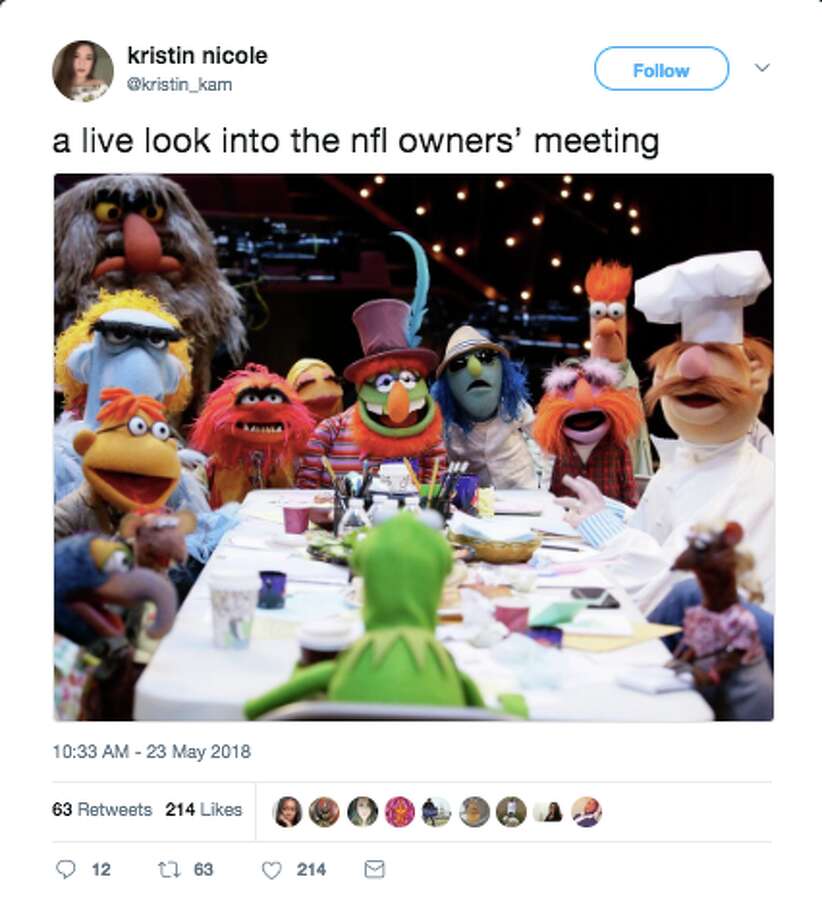Click the last liker avatar in row
The width and height of the screenshot is (822, 920).
(x=587, y=812)
